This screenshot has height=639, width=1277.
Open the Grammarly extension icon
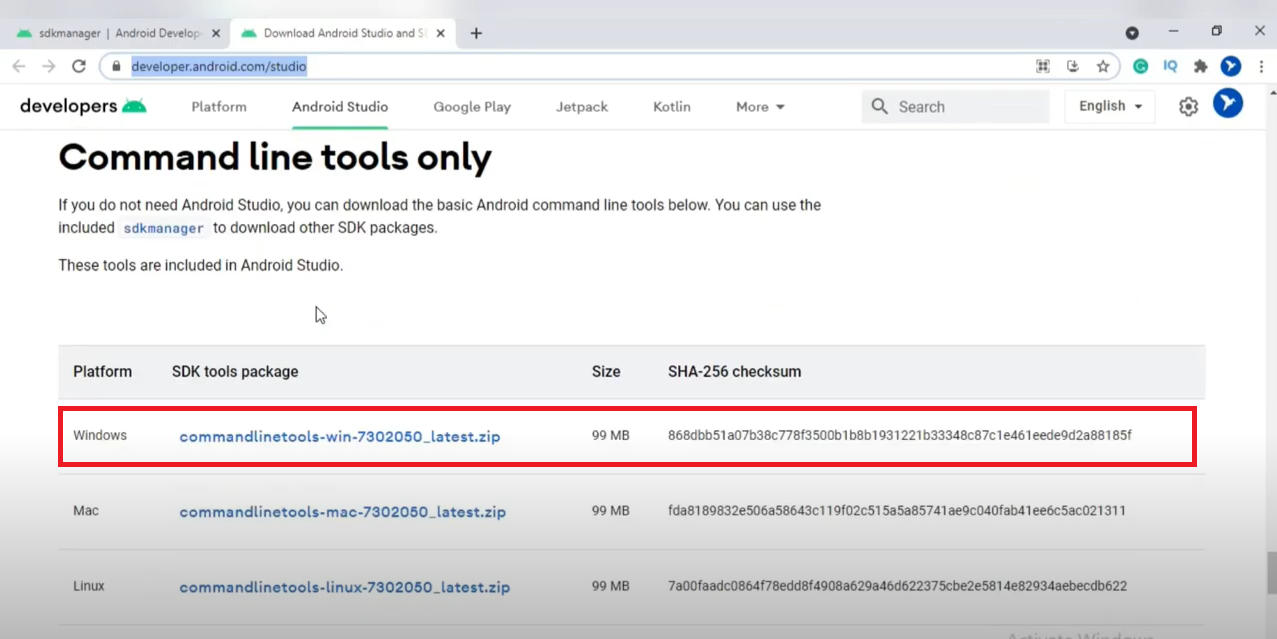click(x=1140, y=66)
